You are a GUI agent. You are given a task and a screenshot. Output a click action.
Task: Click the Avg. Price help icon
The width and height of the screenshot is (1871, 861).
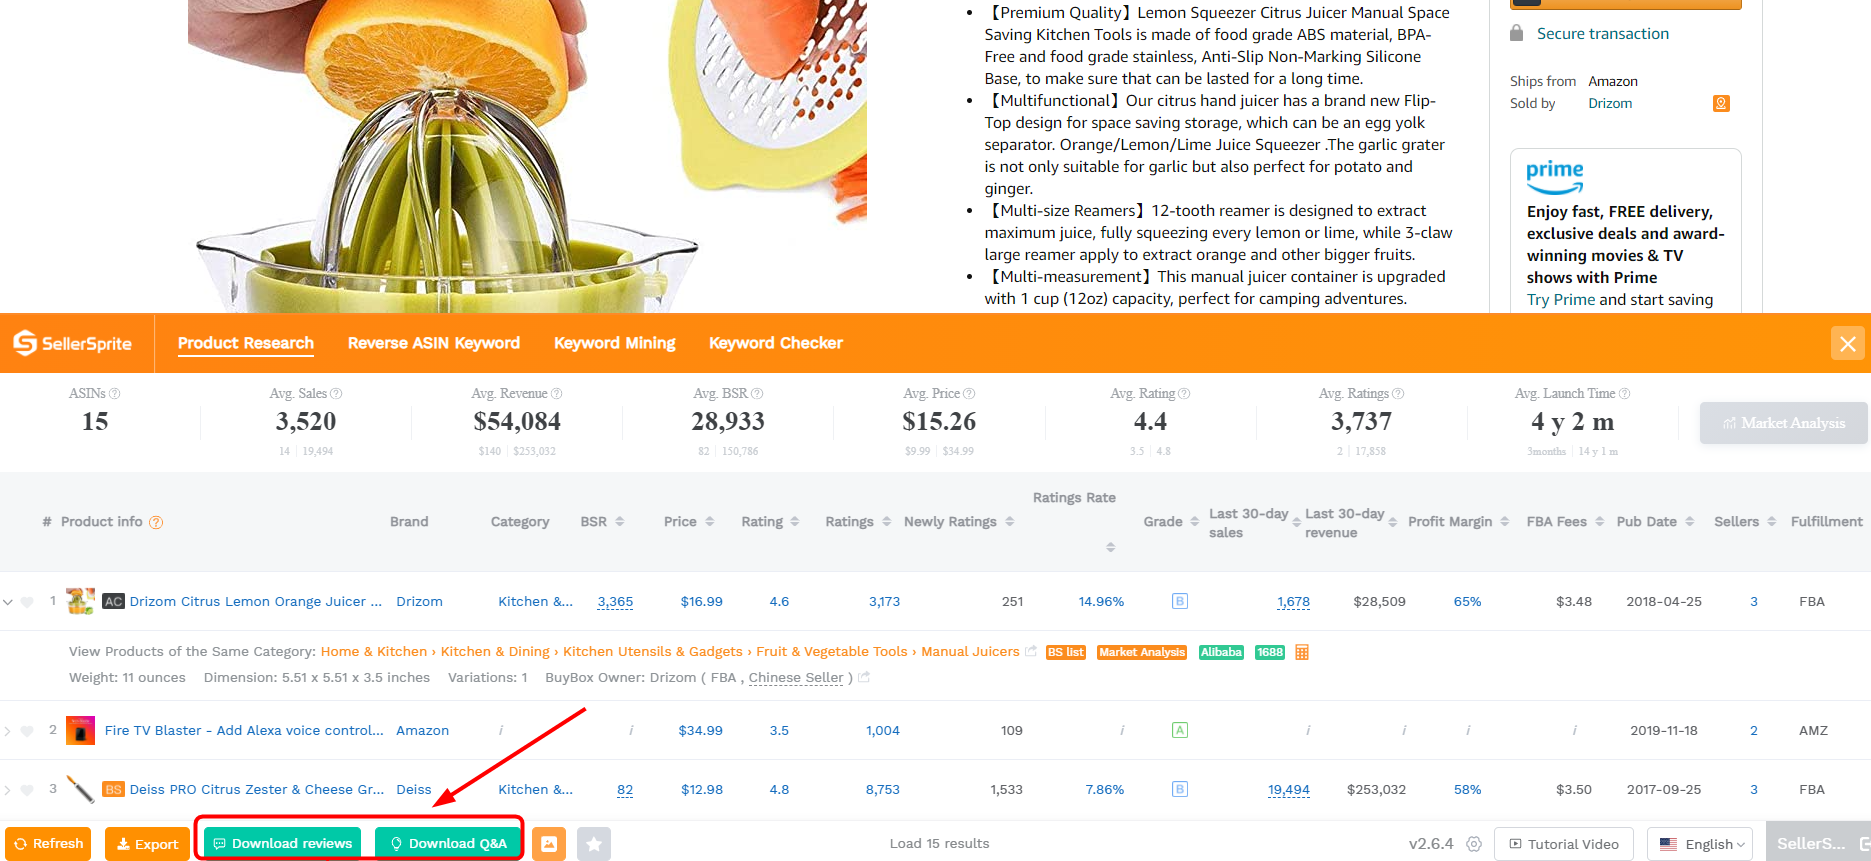pyautogui.click(x=969, y=394)
